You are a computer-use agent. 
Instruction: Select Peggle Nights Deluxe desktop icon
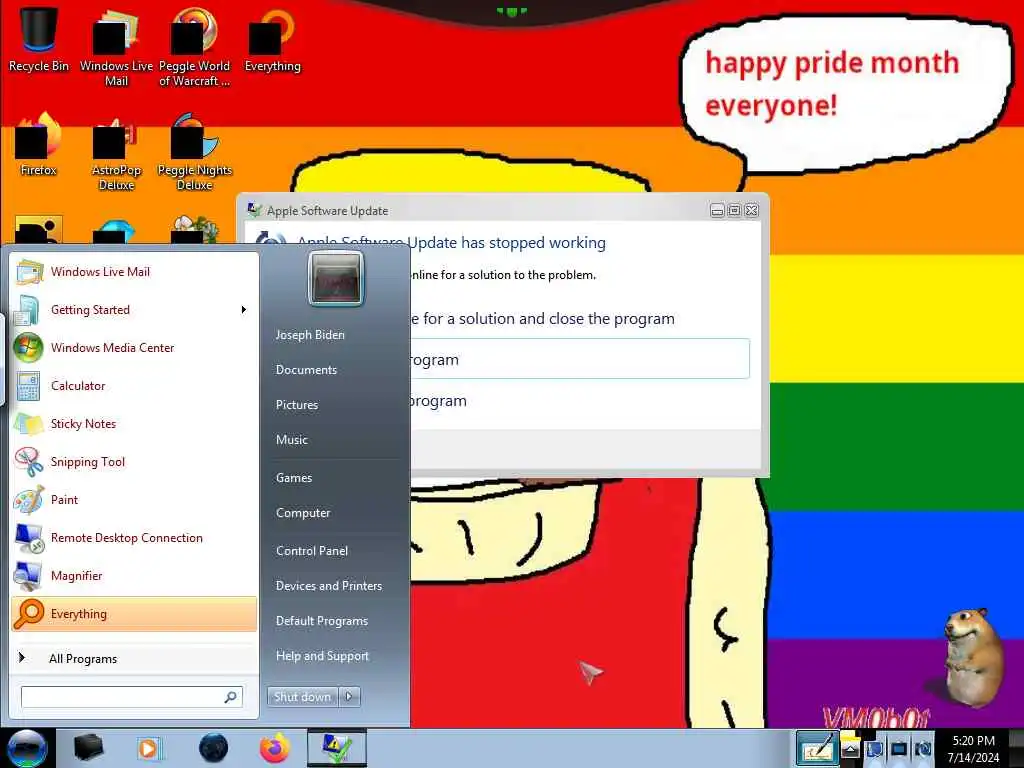[x=195, y=153]
